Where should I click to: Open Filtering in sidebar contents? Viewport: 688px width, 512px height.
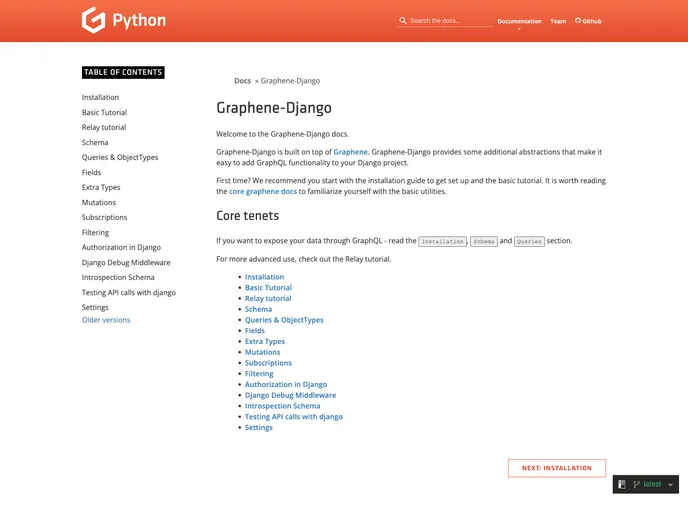95,233
